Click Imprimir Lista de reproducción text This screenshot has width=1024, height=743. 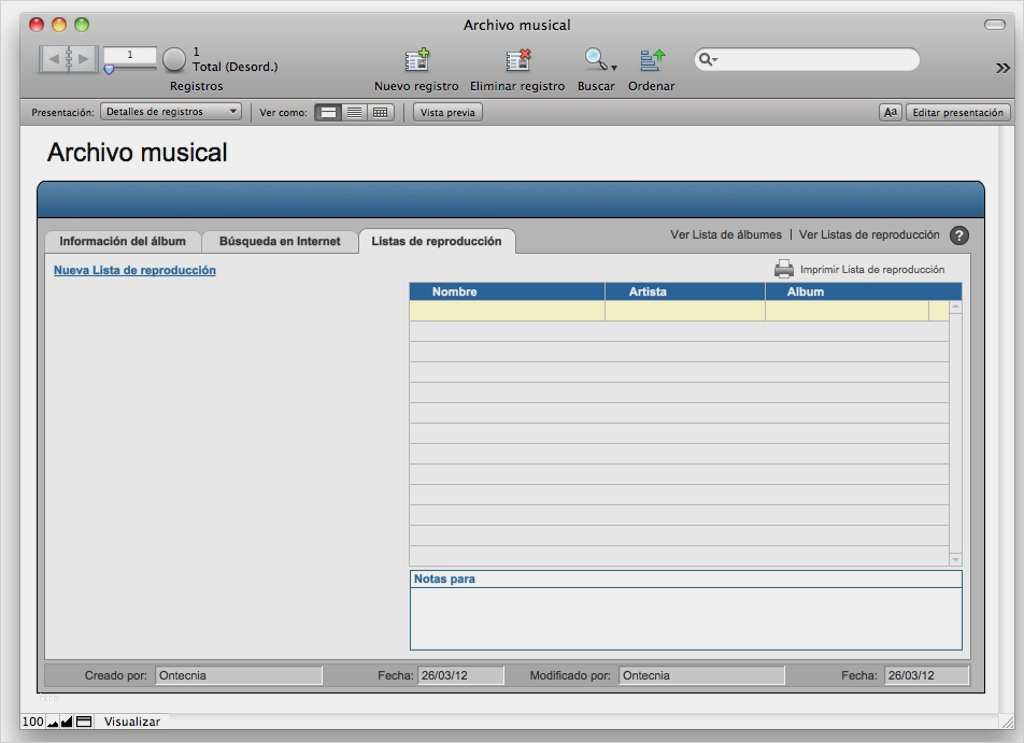click(x=872, y=269)
